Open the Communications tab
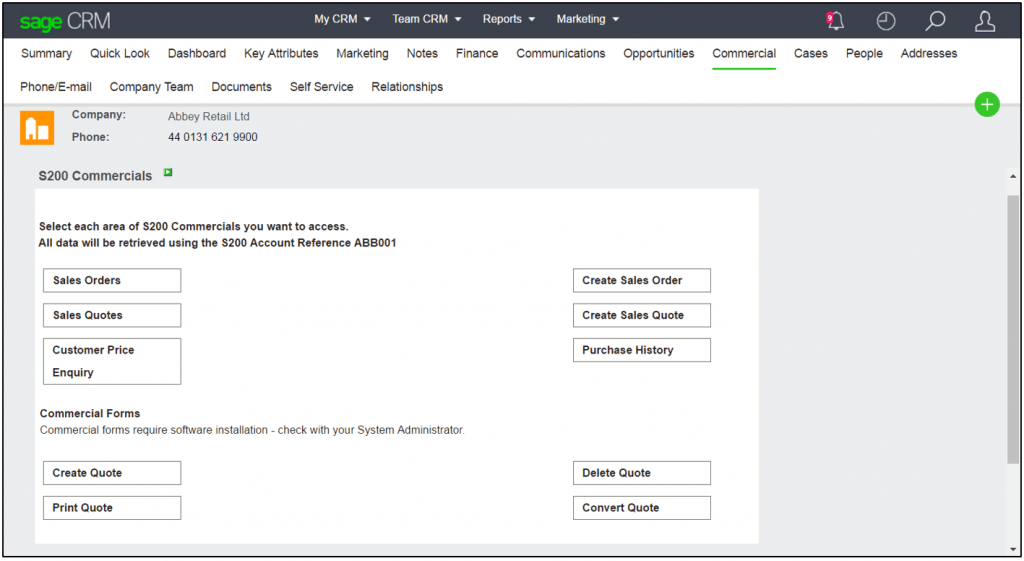This screenshot has height=561, width=1024. 560,54
